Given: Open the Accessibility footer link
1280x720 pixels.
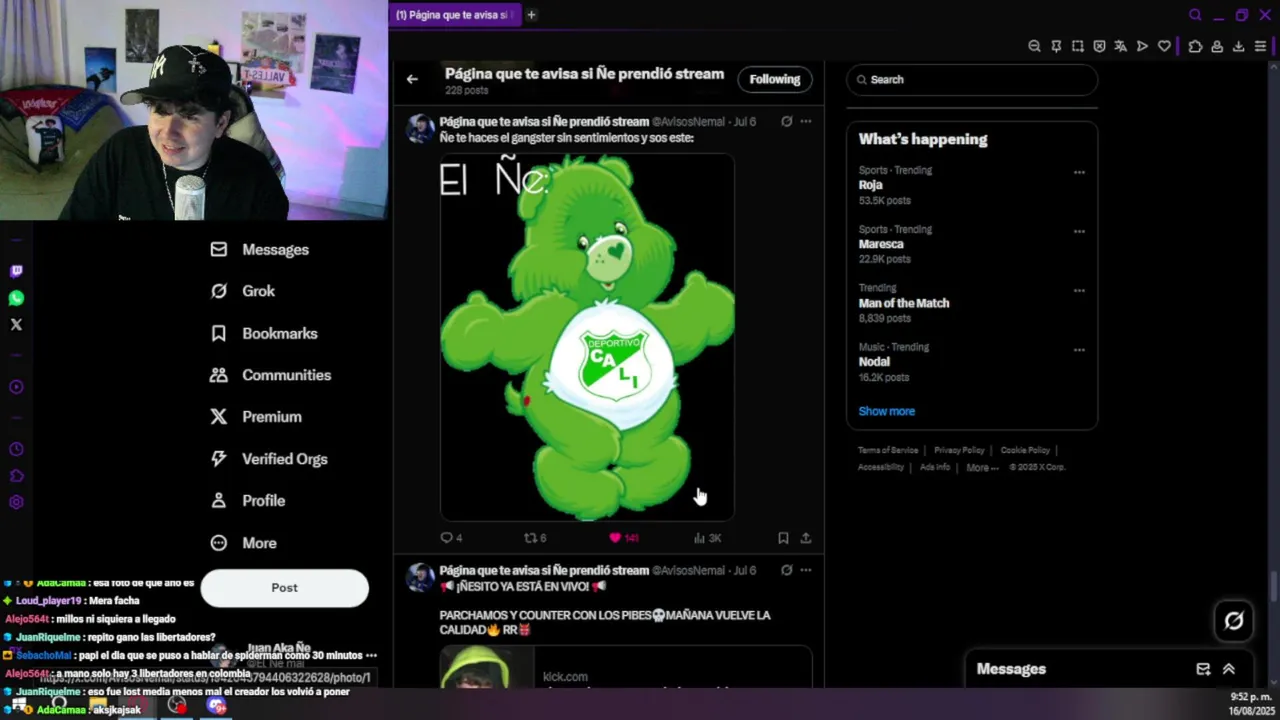Looking at the screenshot, I should [880, 467].
